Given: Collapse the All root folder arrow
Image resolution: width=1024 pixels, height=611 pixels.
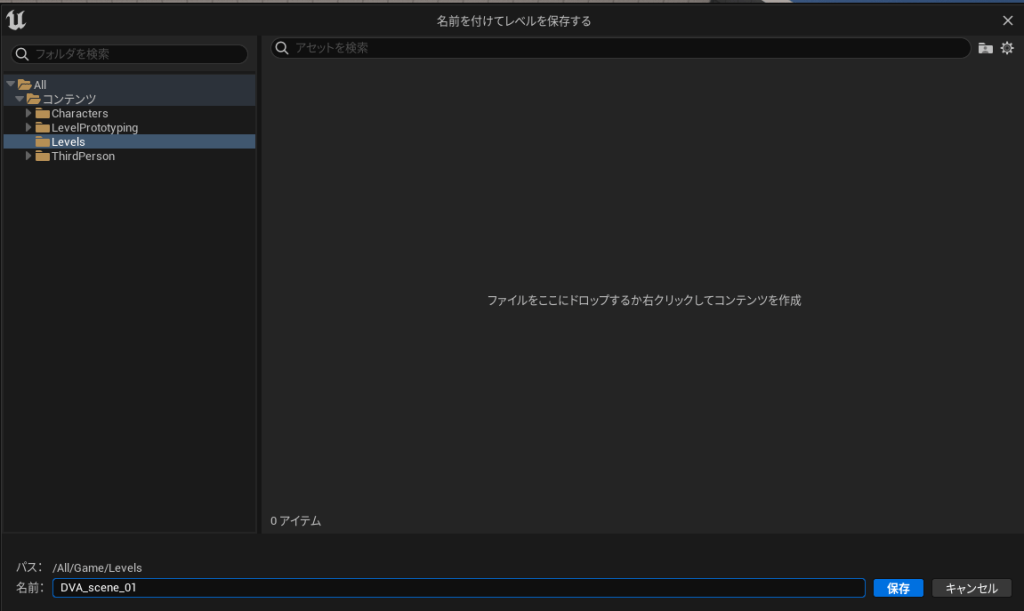Looking at the screenshot, I should 10,85.
